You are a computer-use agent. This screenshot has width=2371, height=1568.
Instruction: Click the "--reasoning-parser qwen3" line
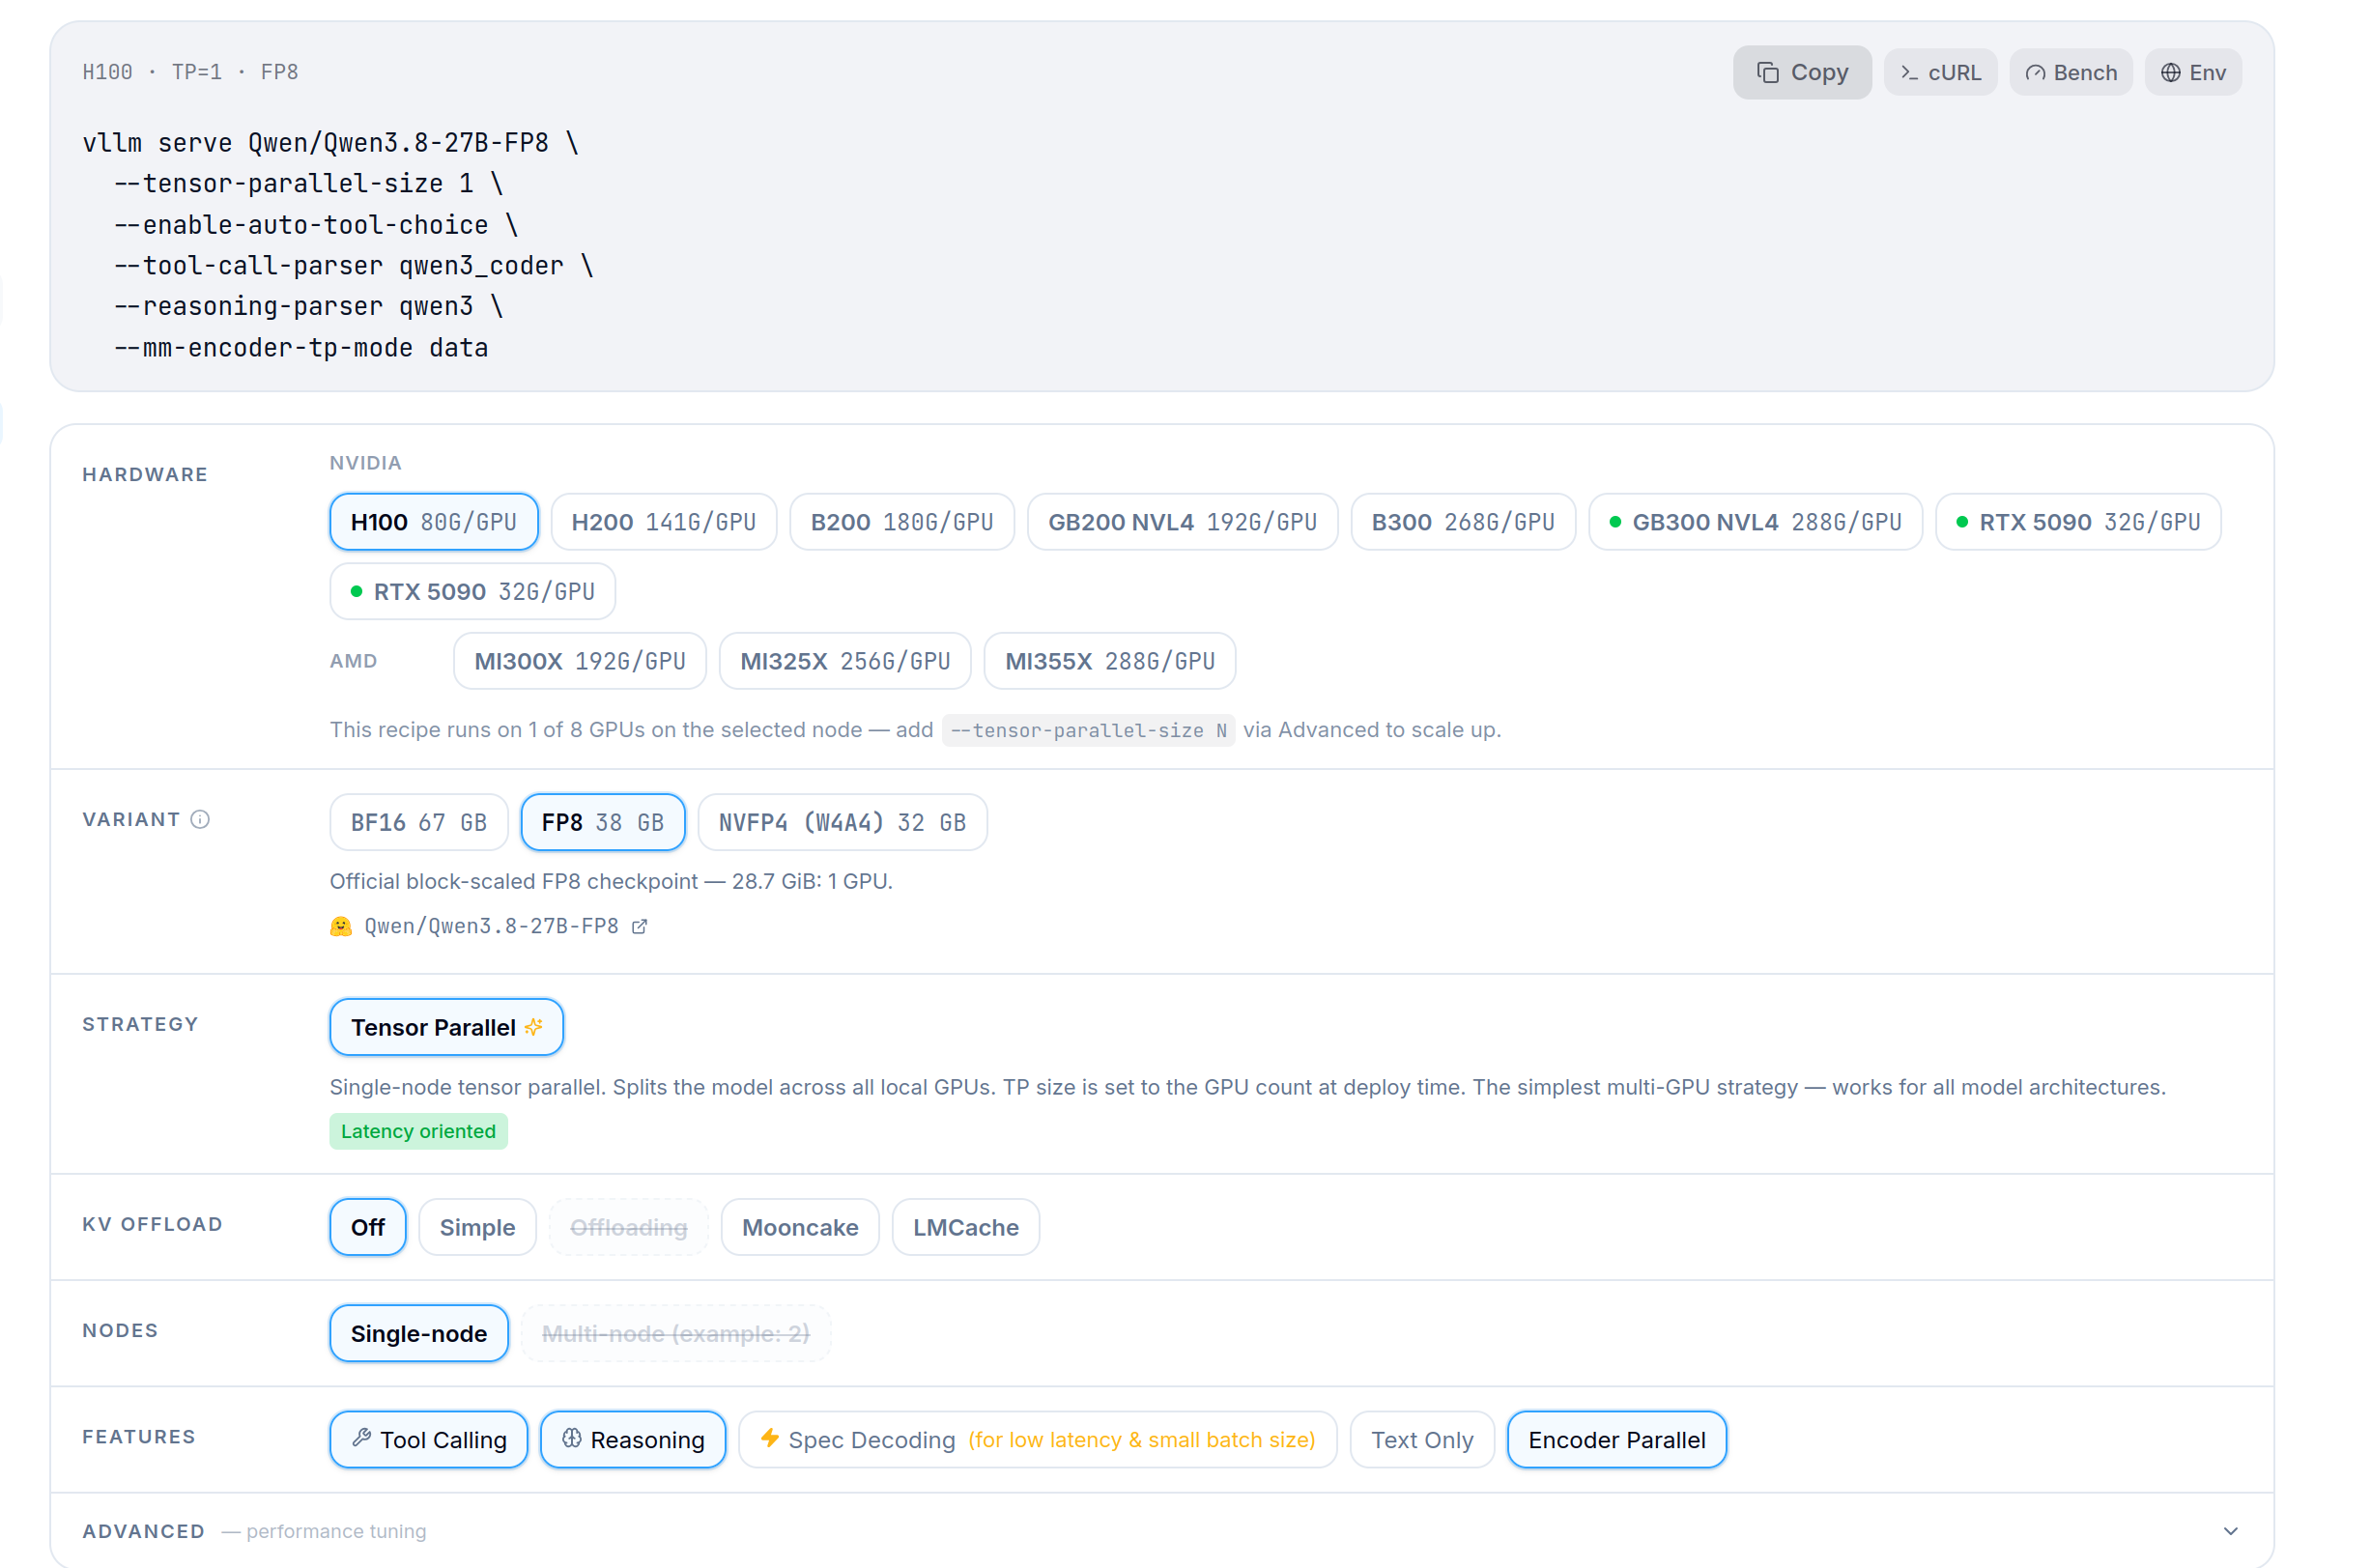click(309, 306)
